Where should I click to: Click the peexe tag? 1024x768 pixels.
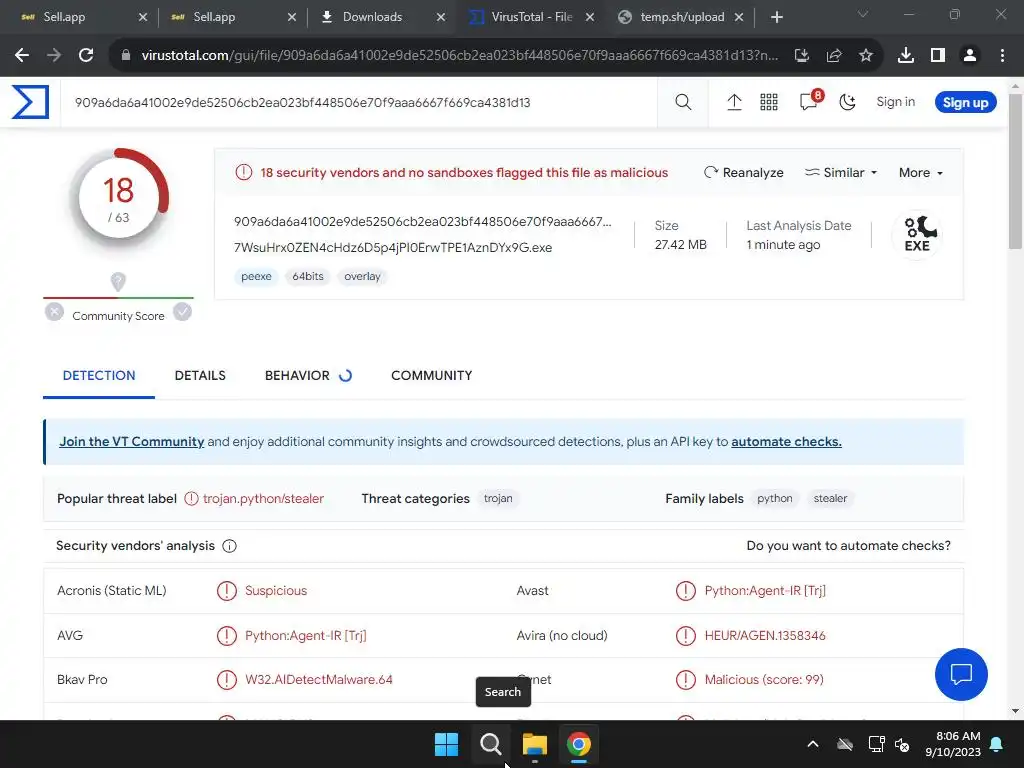(256, 276)
